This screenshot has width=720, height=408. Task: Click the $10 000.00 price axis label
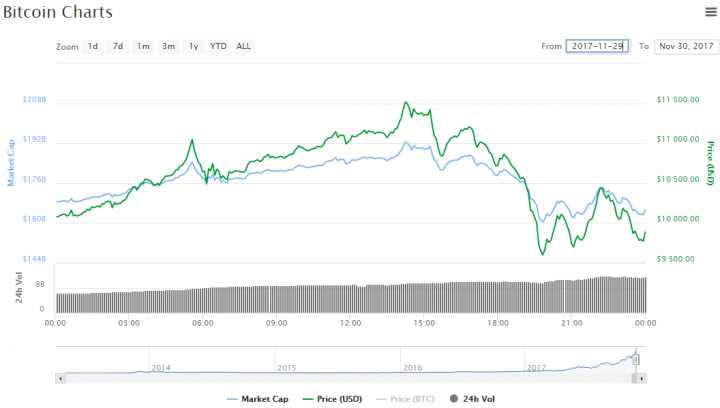678,218
